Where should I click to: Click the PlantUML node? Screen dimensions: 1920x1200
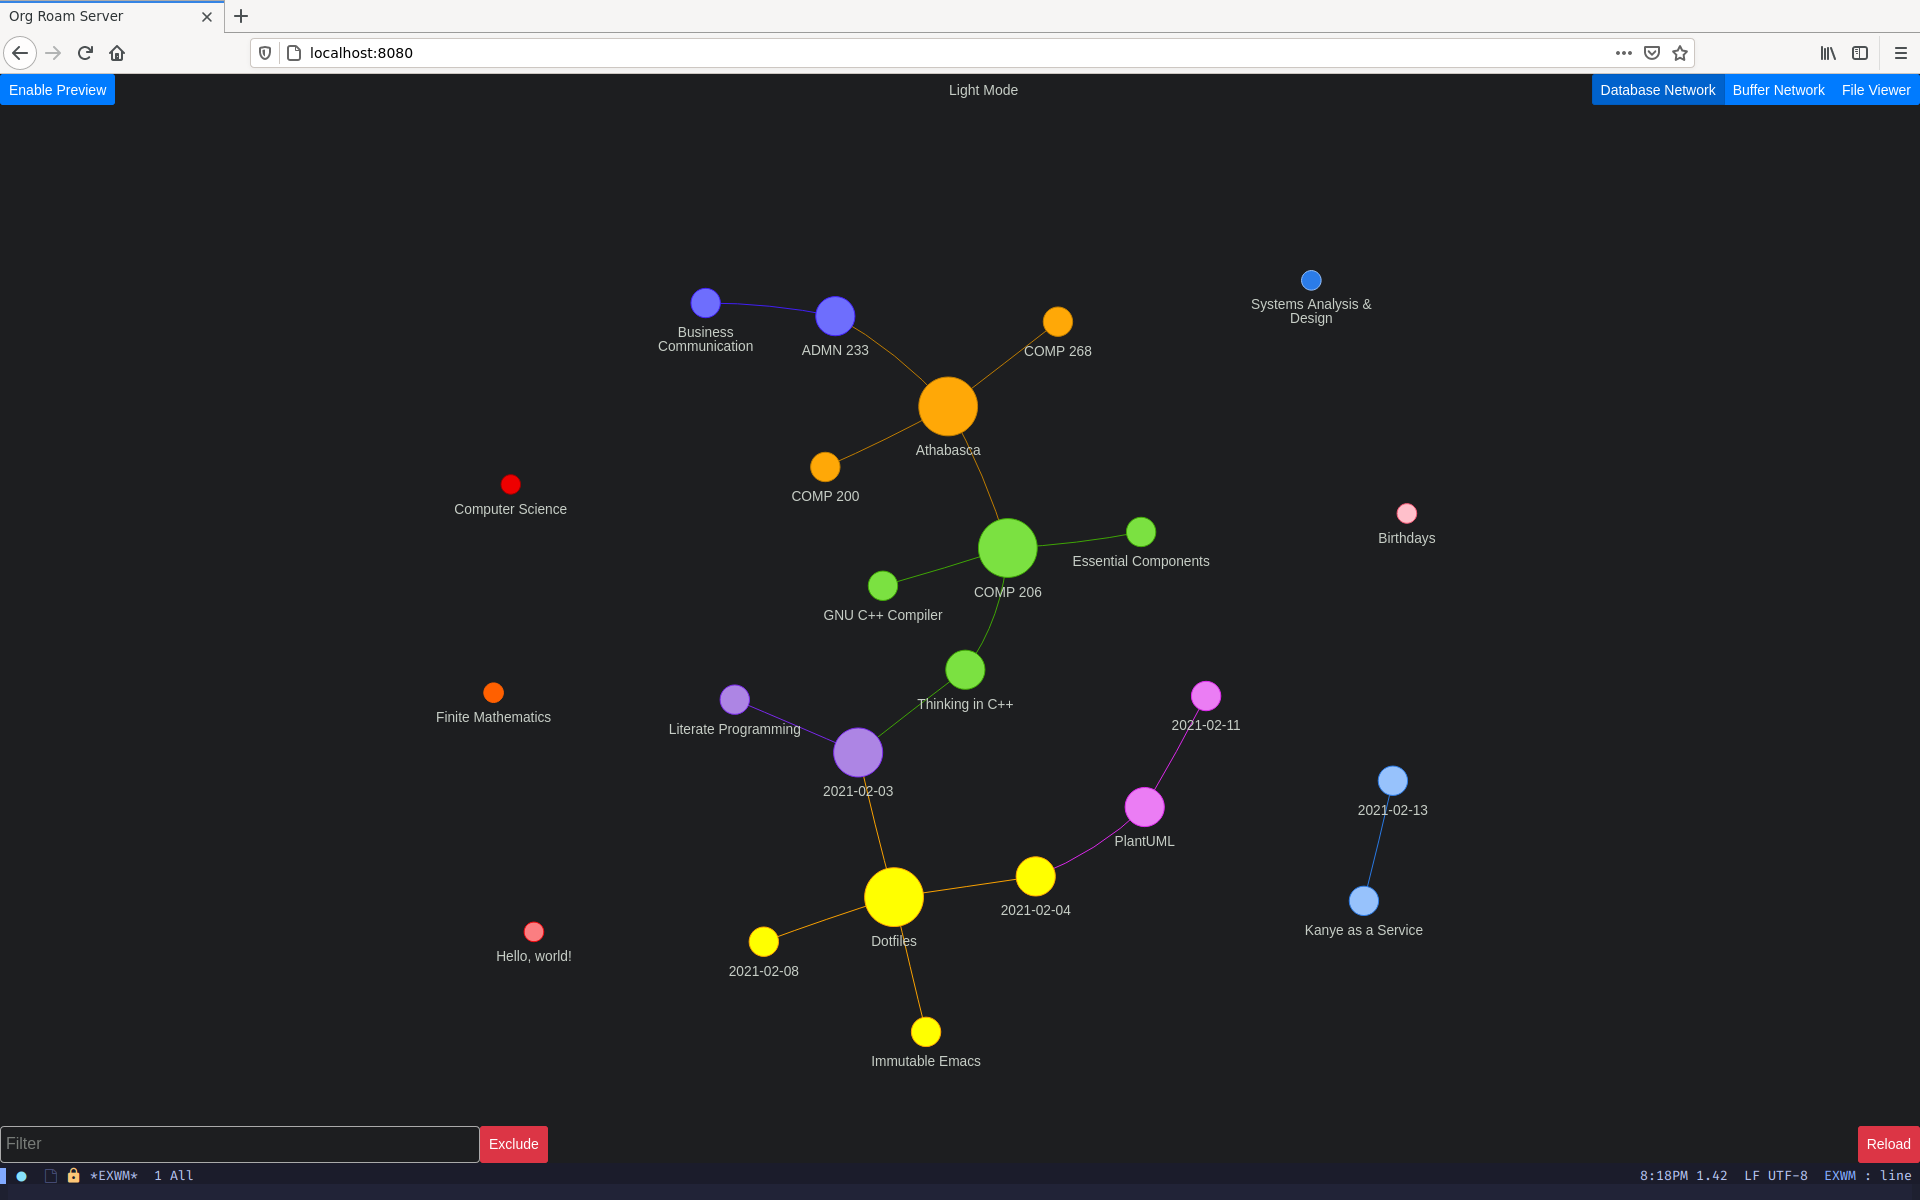coord(1143,807)
